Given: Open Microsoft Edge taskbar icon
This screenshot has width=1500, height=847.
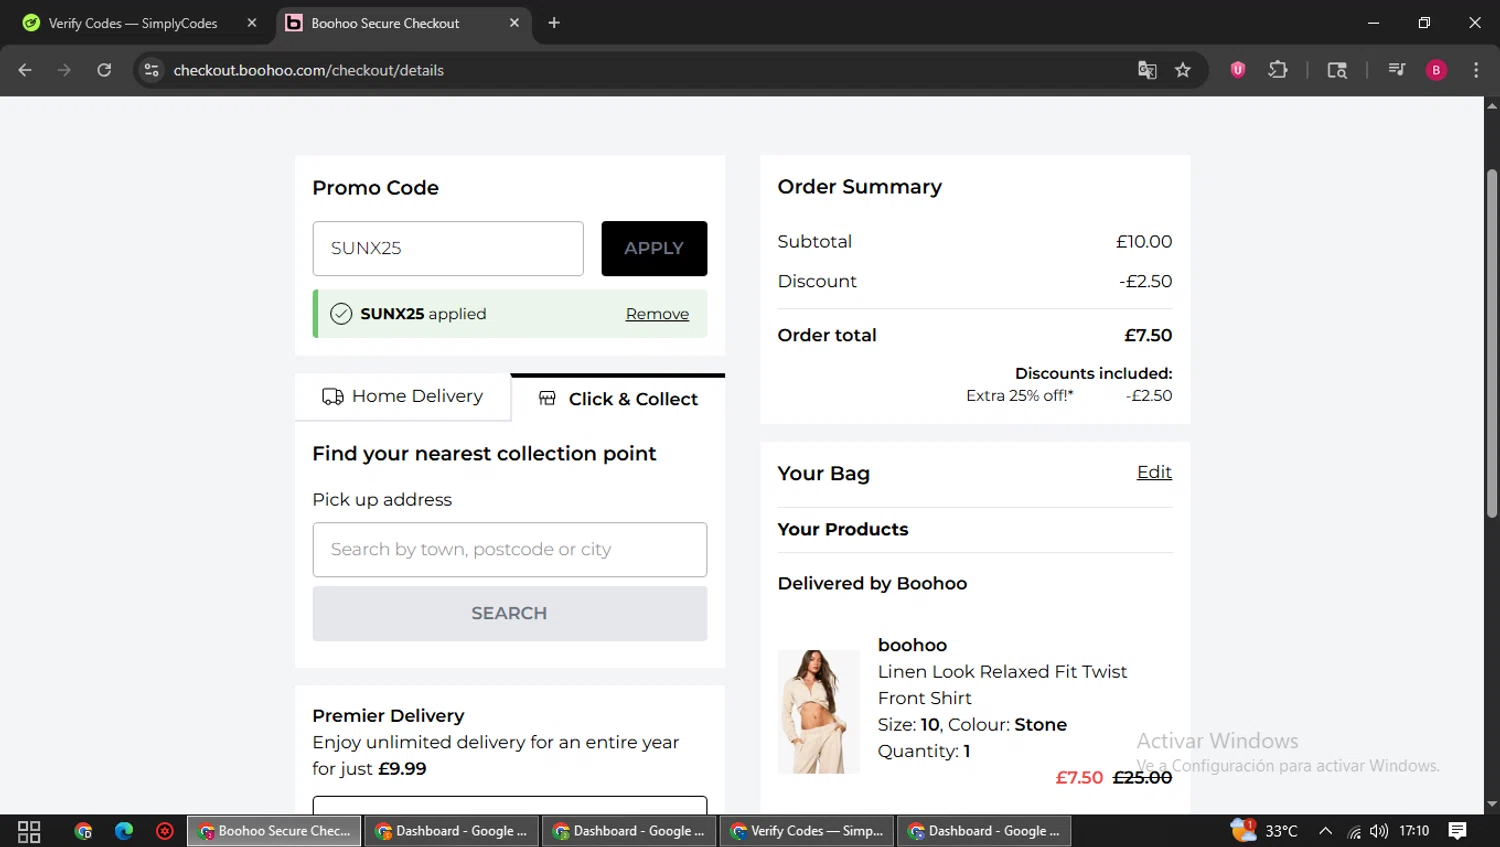Looking at the screenshot, I should point(124,831).
